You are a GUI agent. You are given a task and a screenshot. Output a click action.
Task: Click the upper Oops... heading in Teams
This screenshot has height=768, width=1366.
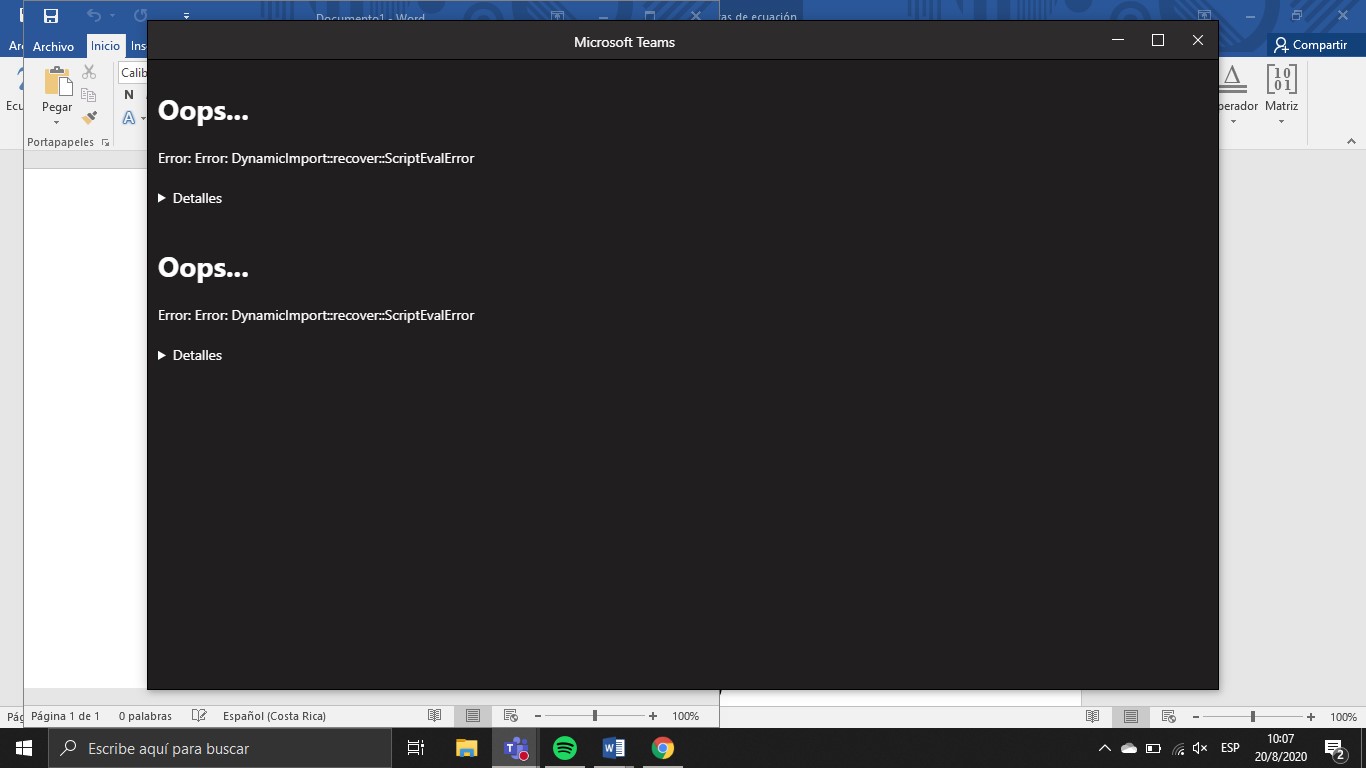pyautogui.click(x=203, y=111)
